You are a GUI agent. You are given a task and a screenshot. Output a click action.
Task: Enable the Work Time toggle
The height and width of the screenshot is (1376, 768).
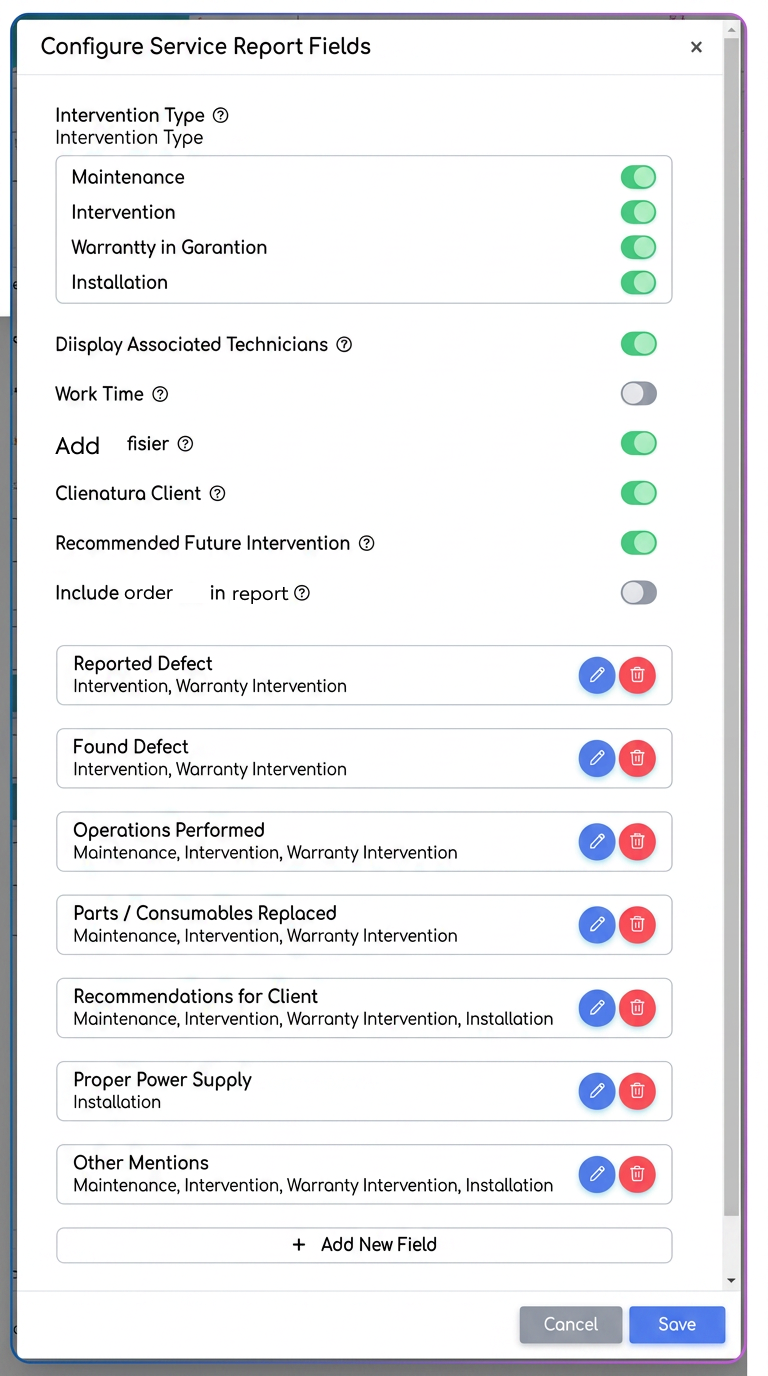(638, 393)
